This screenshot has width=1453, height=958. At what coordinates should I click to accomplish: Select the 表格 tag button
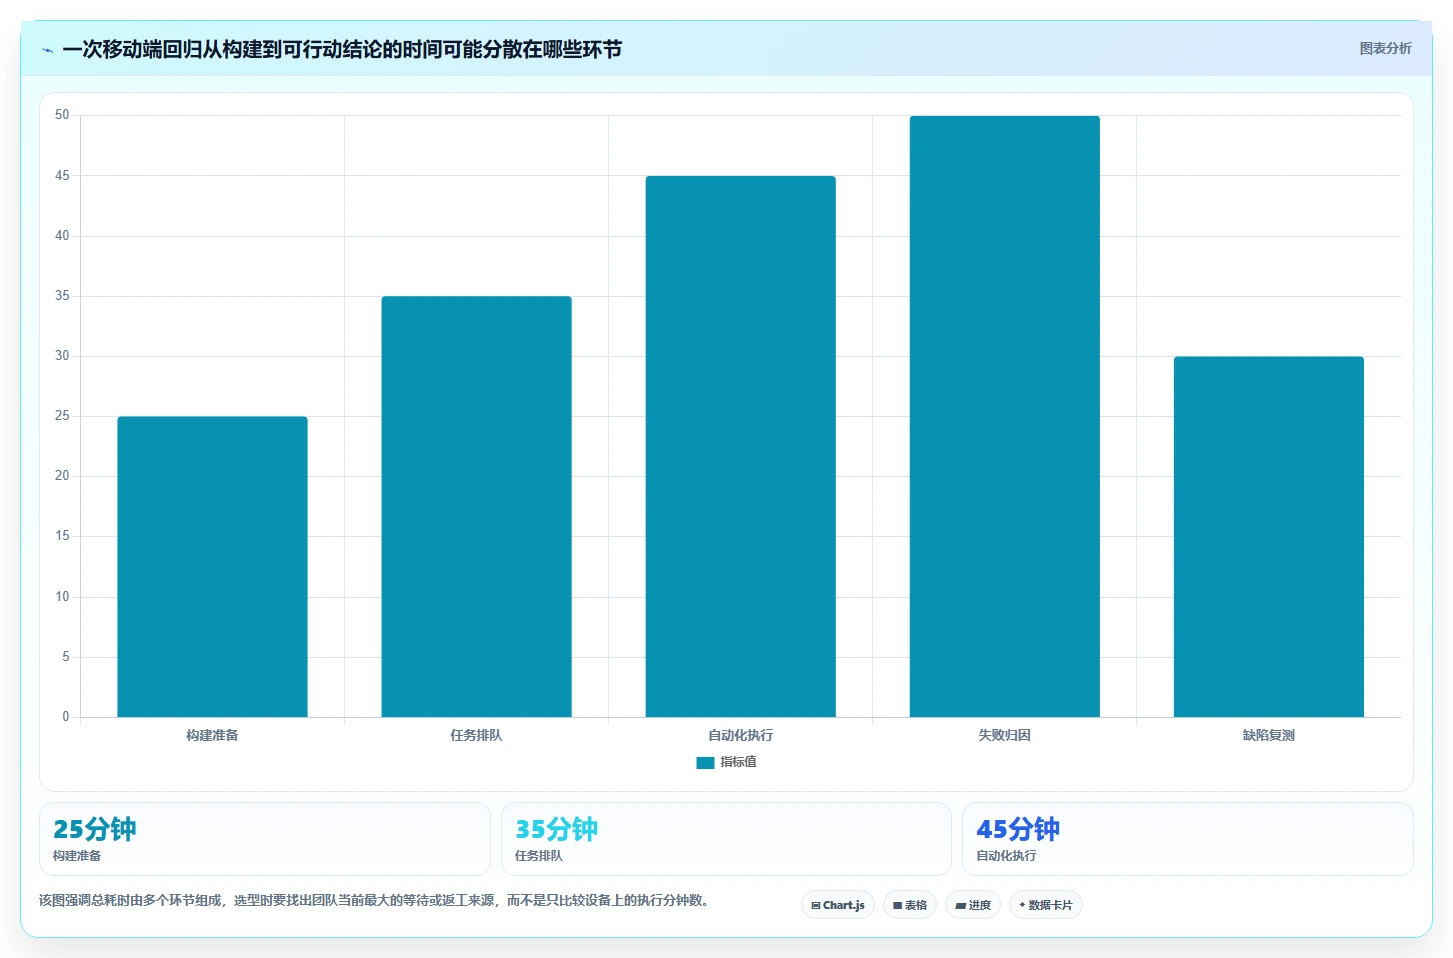tap(910, 905)
